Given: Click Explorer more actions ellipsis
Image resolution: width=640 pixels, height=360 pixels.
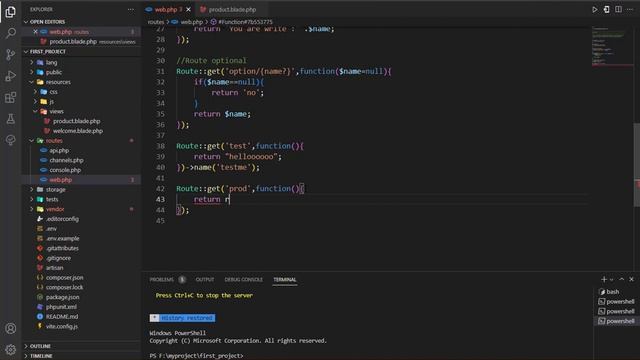Looking at the screenshot, I should click(131, 9).
